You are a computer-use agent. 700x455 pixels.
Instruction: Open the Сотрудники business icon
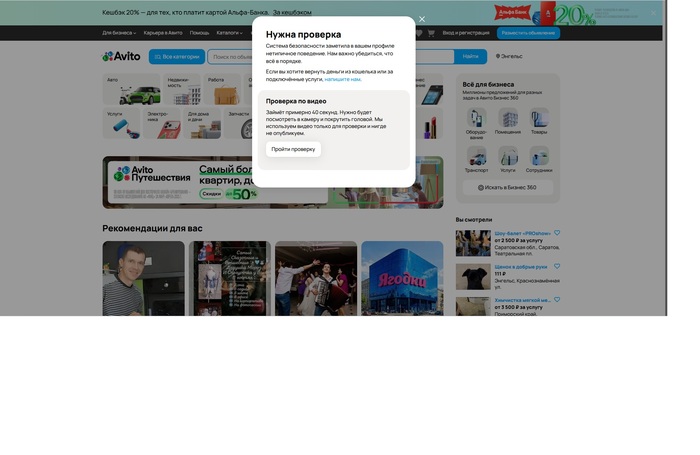pyautogui.click(x=539, y=160)
